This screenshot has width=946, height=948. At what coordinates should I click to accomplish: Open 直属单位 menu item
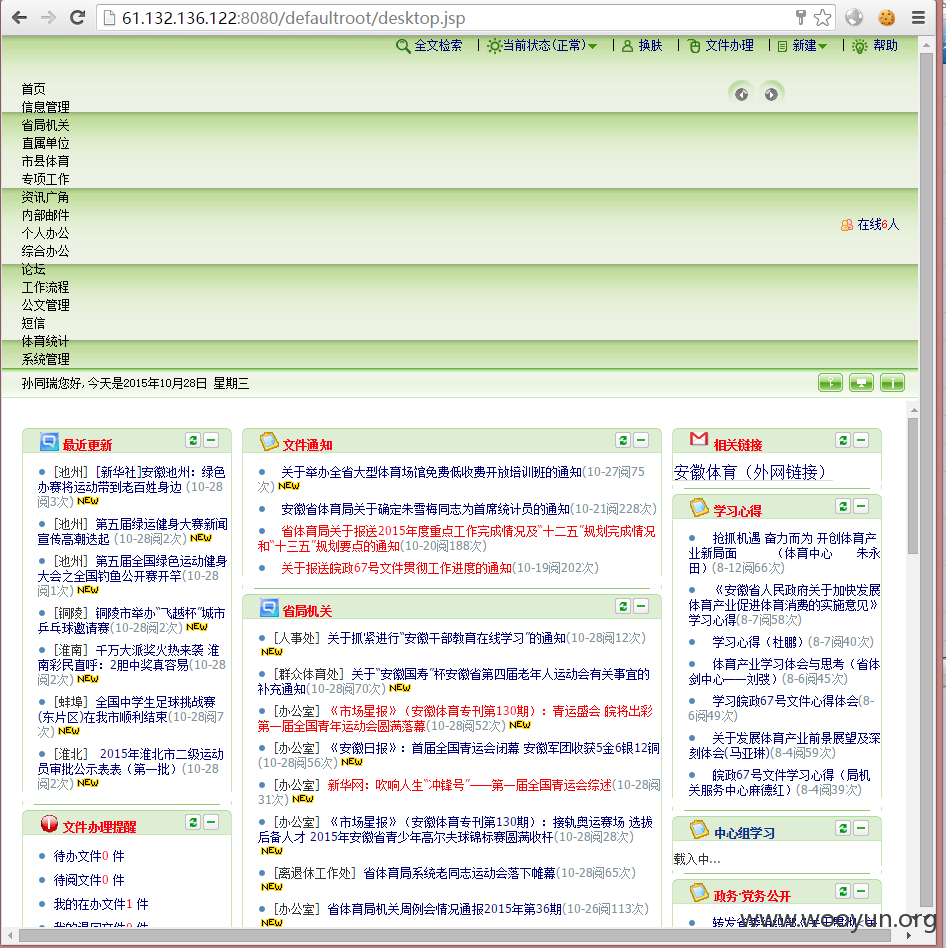45,143
